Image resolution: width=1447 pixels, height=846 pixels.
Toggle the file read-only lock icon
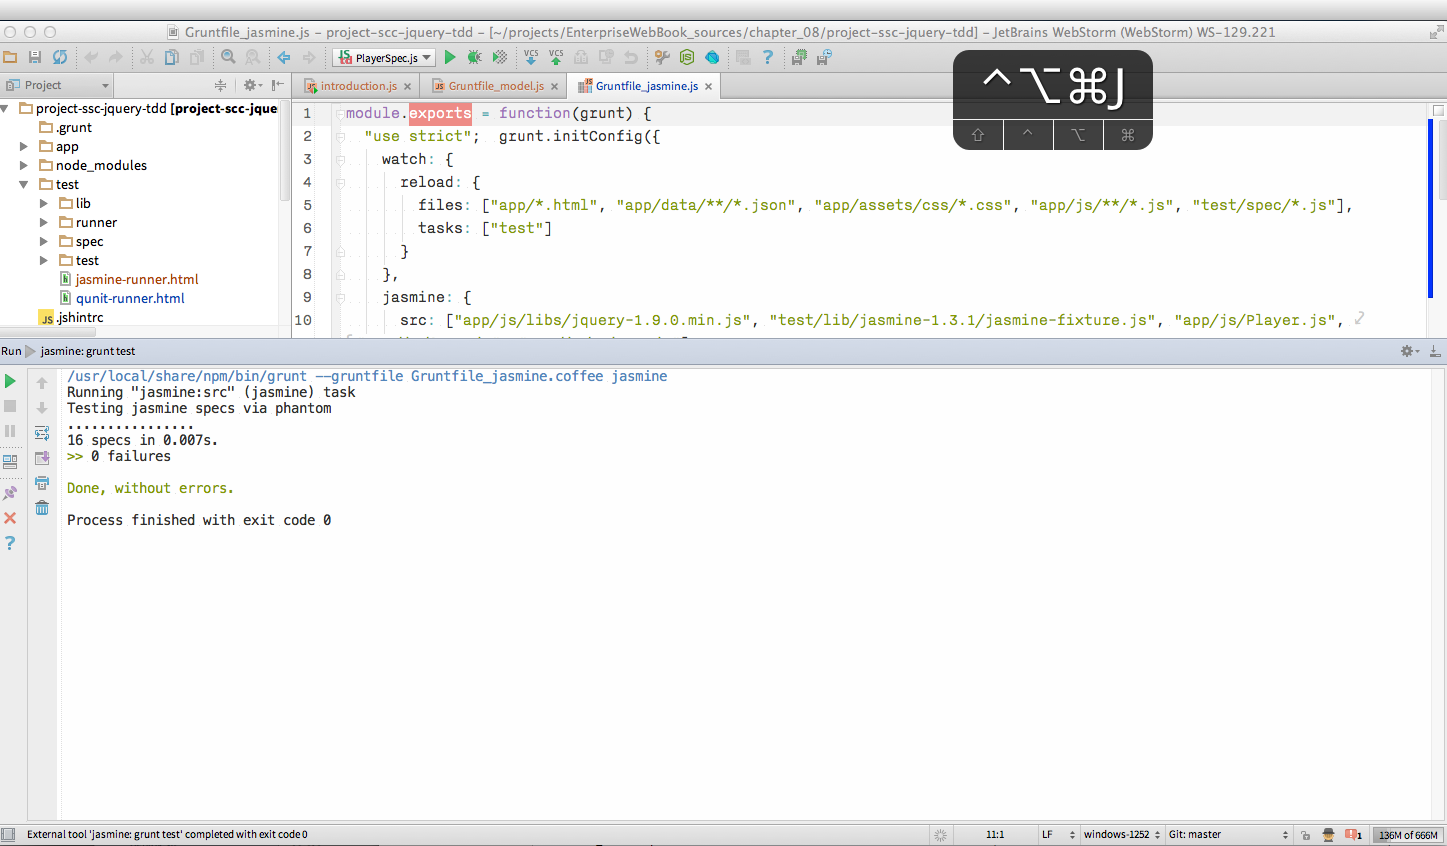(x=1305, y=835)
